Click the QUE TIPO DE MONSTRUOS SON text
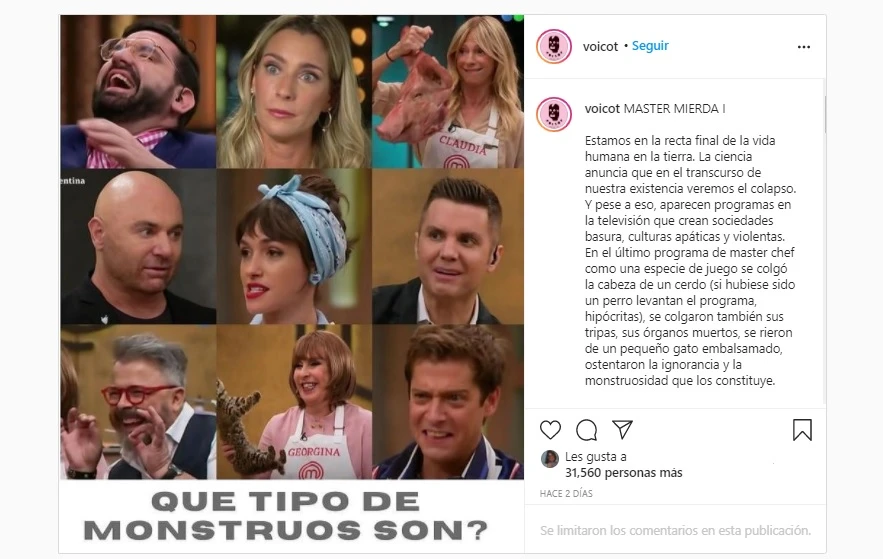This screenshot has height=559, width=883. coord(286,516)
